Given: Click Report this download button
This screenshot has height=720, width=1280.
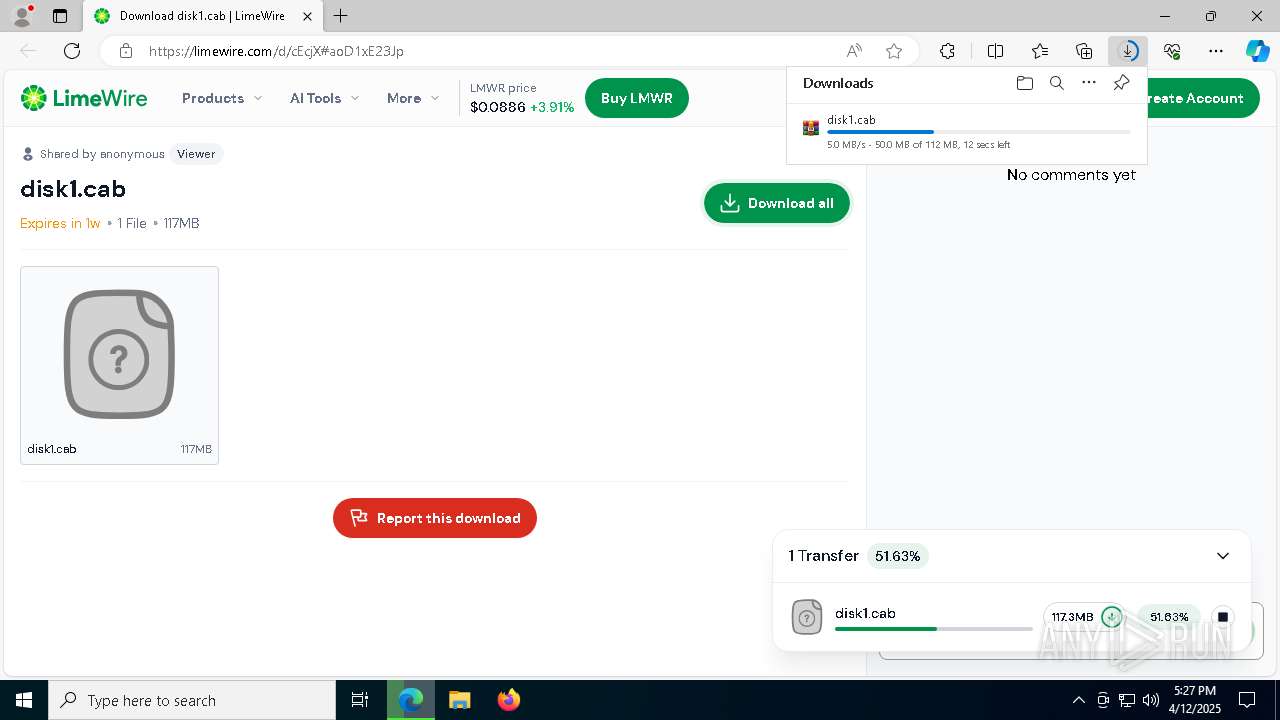Looking at the screenshot, I should 435,518.
